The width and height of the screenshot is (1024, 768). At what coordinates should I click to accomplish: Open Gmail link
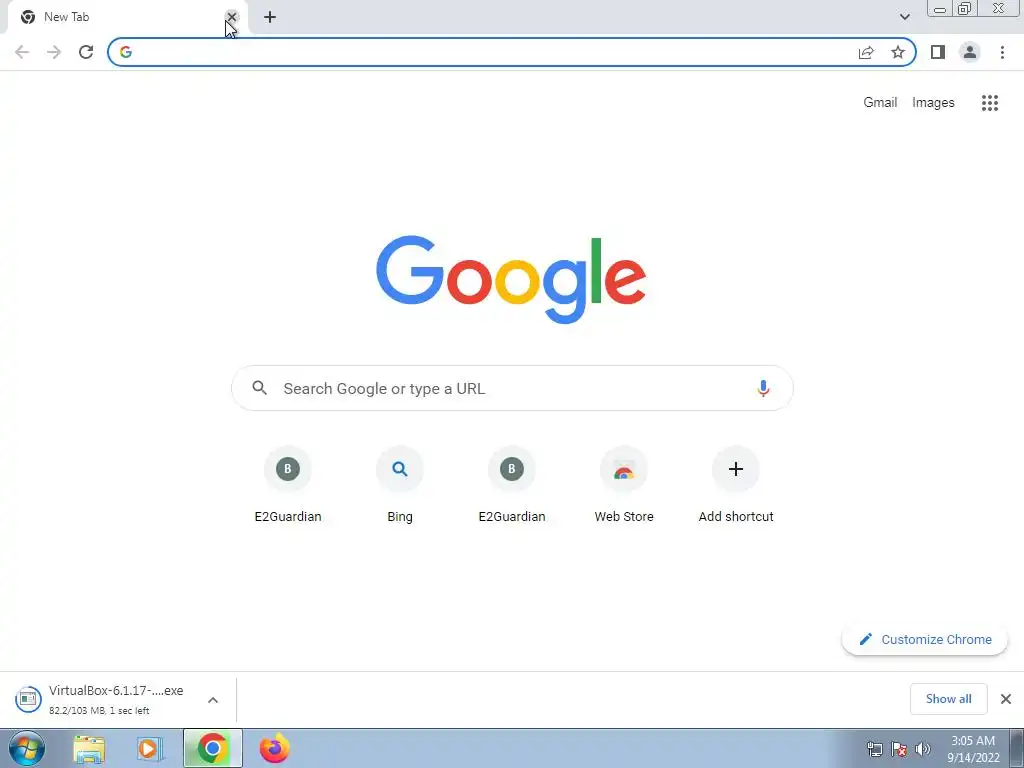(880, 103)
